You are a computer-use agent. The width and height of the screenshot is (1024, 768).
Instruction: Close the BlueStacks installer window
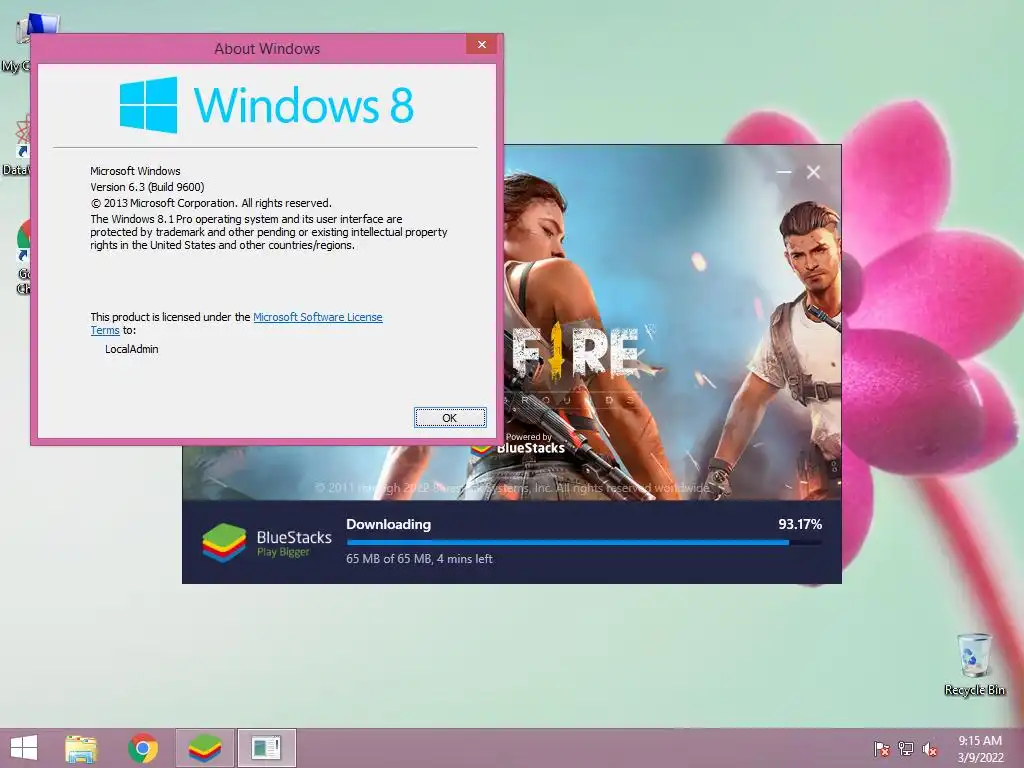point(813,172)
